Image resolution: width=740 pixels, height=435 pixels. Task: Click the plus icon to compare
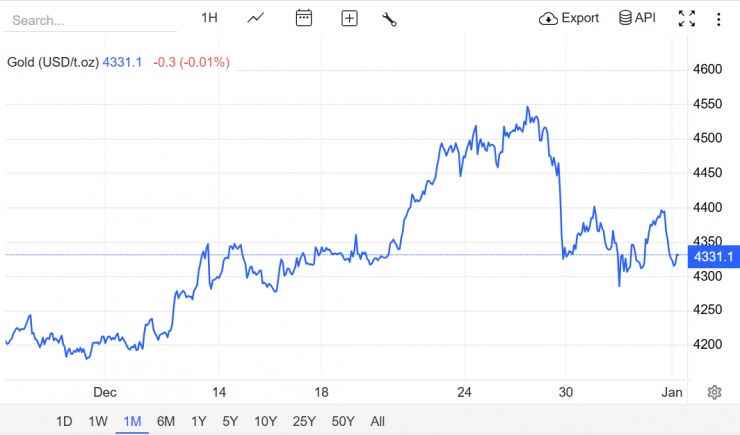(349, 18)
